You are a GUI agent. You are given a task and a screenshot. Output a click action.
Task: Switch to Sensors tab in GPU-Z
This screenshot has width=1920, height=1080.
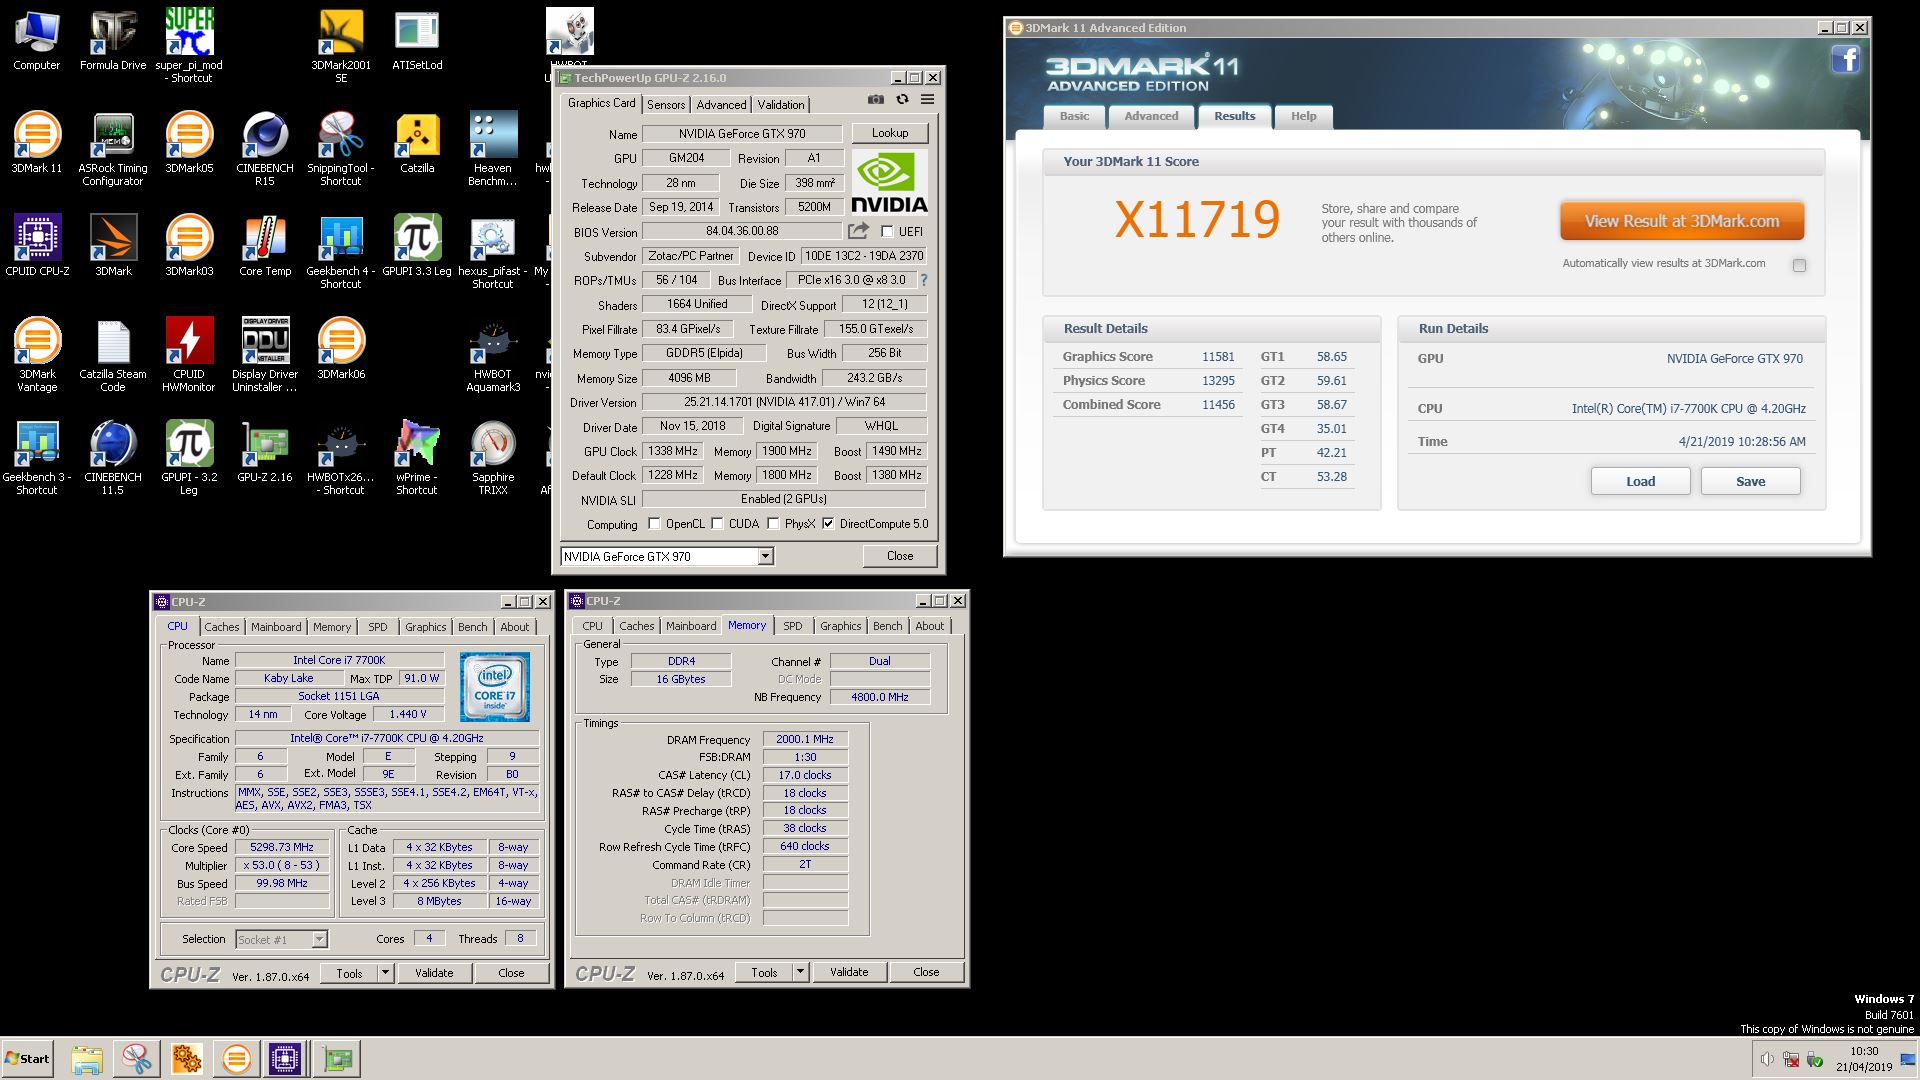coord(666,105)
